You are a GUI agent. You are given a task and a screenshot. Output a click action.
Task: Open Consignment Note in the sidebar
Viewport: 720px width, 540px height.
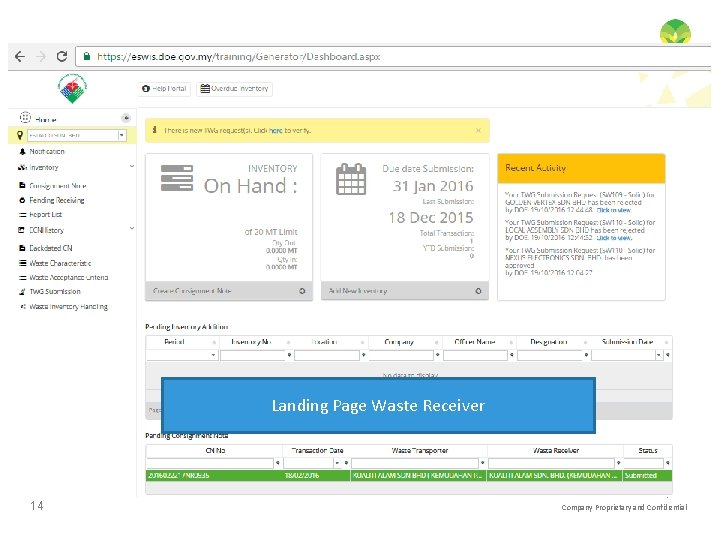(58, 186)
